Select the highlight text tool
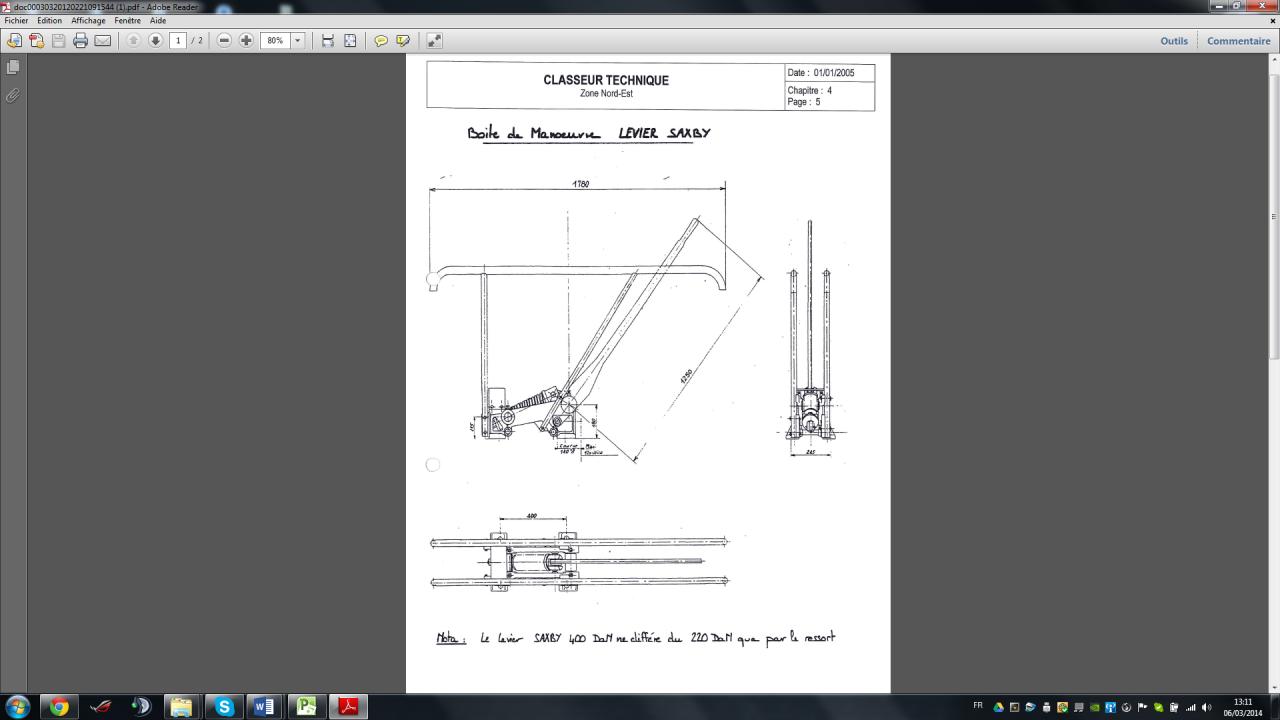 [403, 41]
